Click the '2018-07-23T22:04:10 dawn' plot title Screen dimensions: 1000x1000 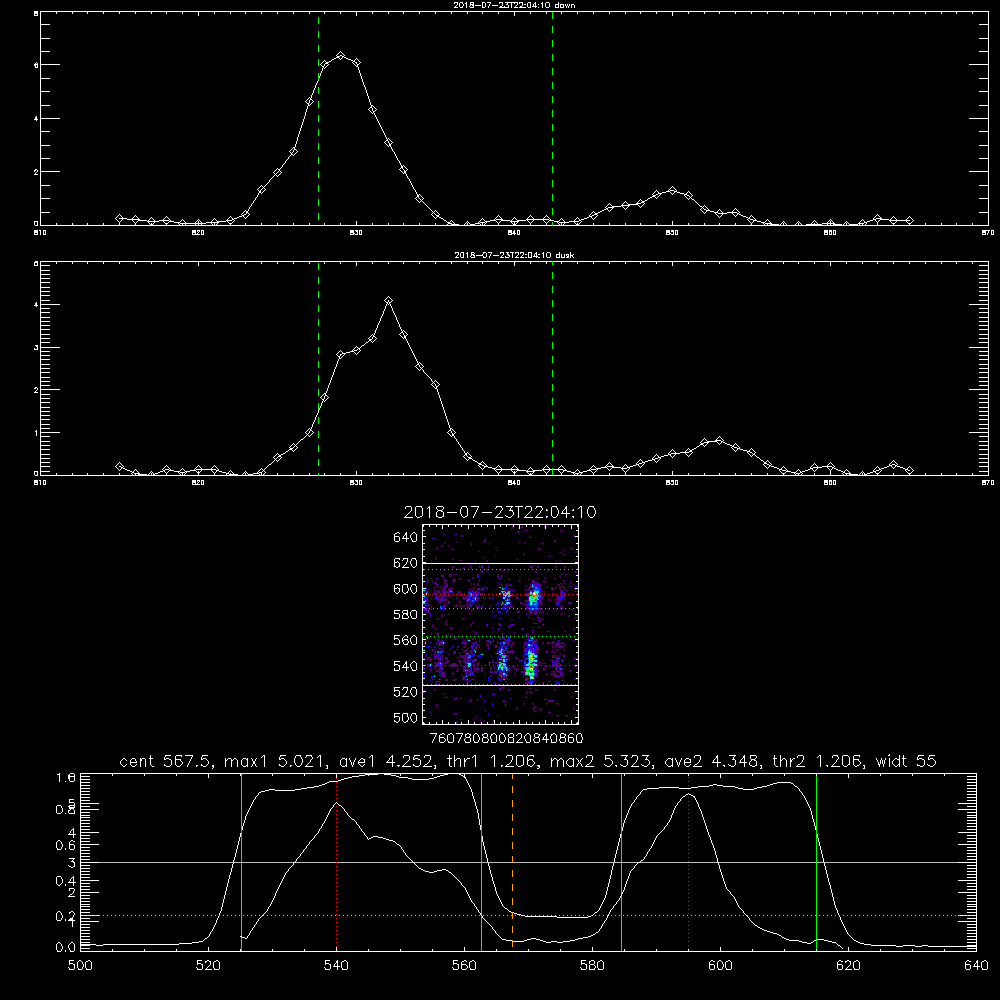pyautogui.click(x=514, y=5)
